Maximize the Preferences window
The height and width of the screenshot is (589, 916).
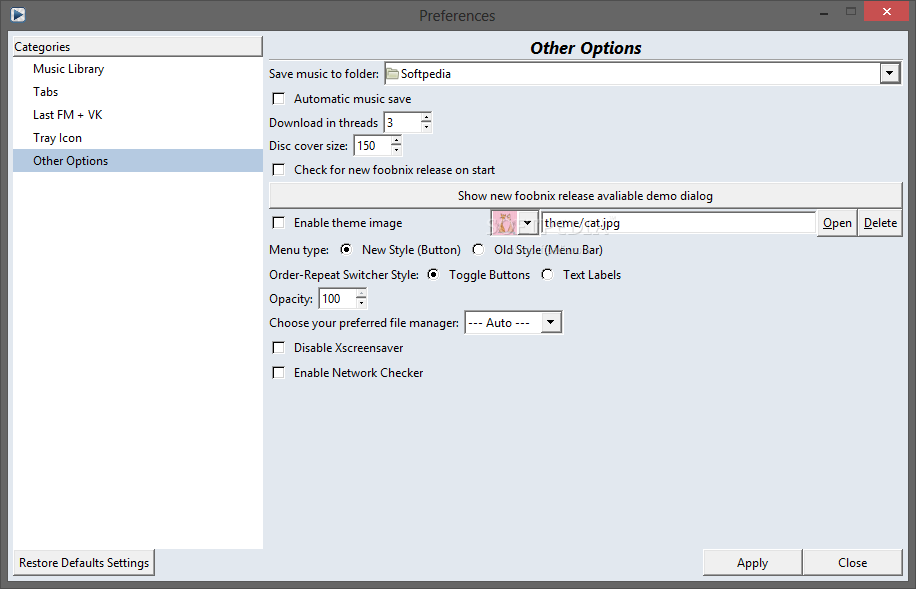pyautogui.click(x=851, y=11)
